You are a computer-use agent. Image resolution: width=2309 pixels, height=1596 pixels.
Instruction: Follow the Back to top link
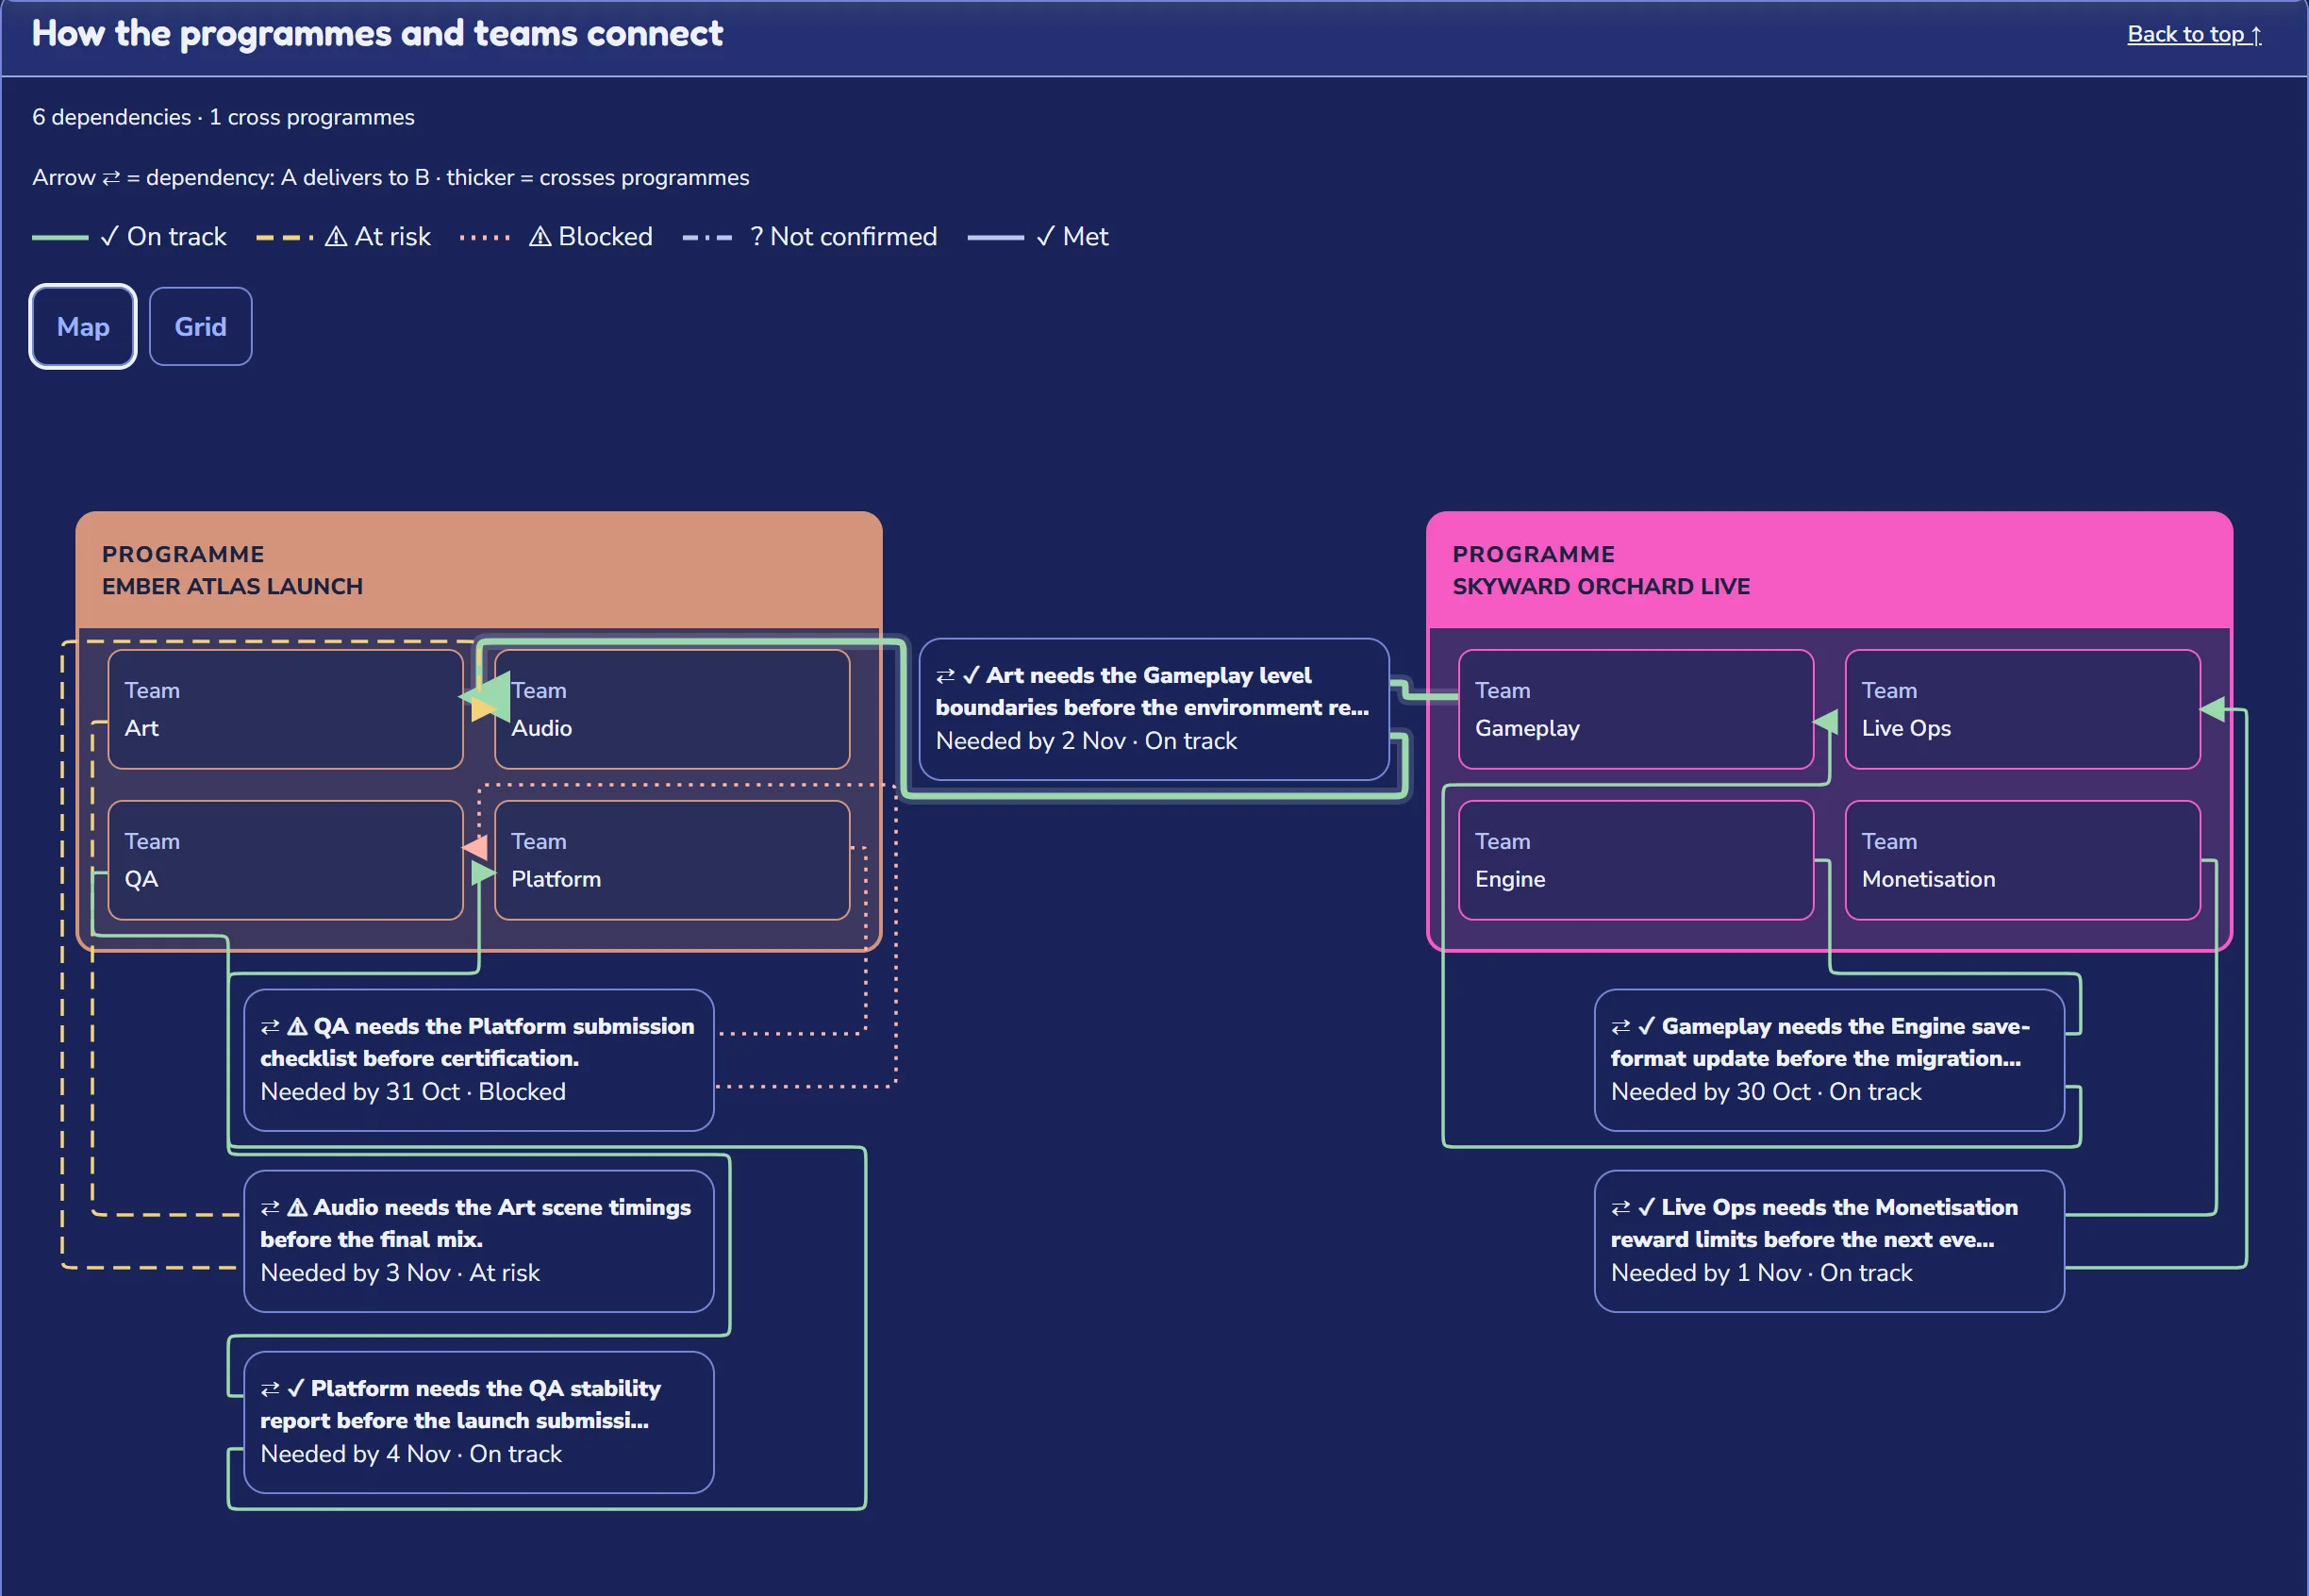point(2194,34)
